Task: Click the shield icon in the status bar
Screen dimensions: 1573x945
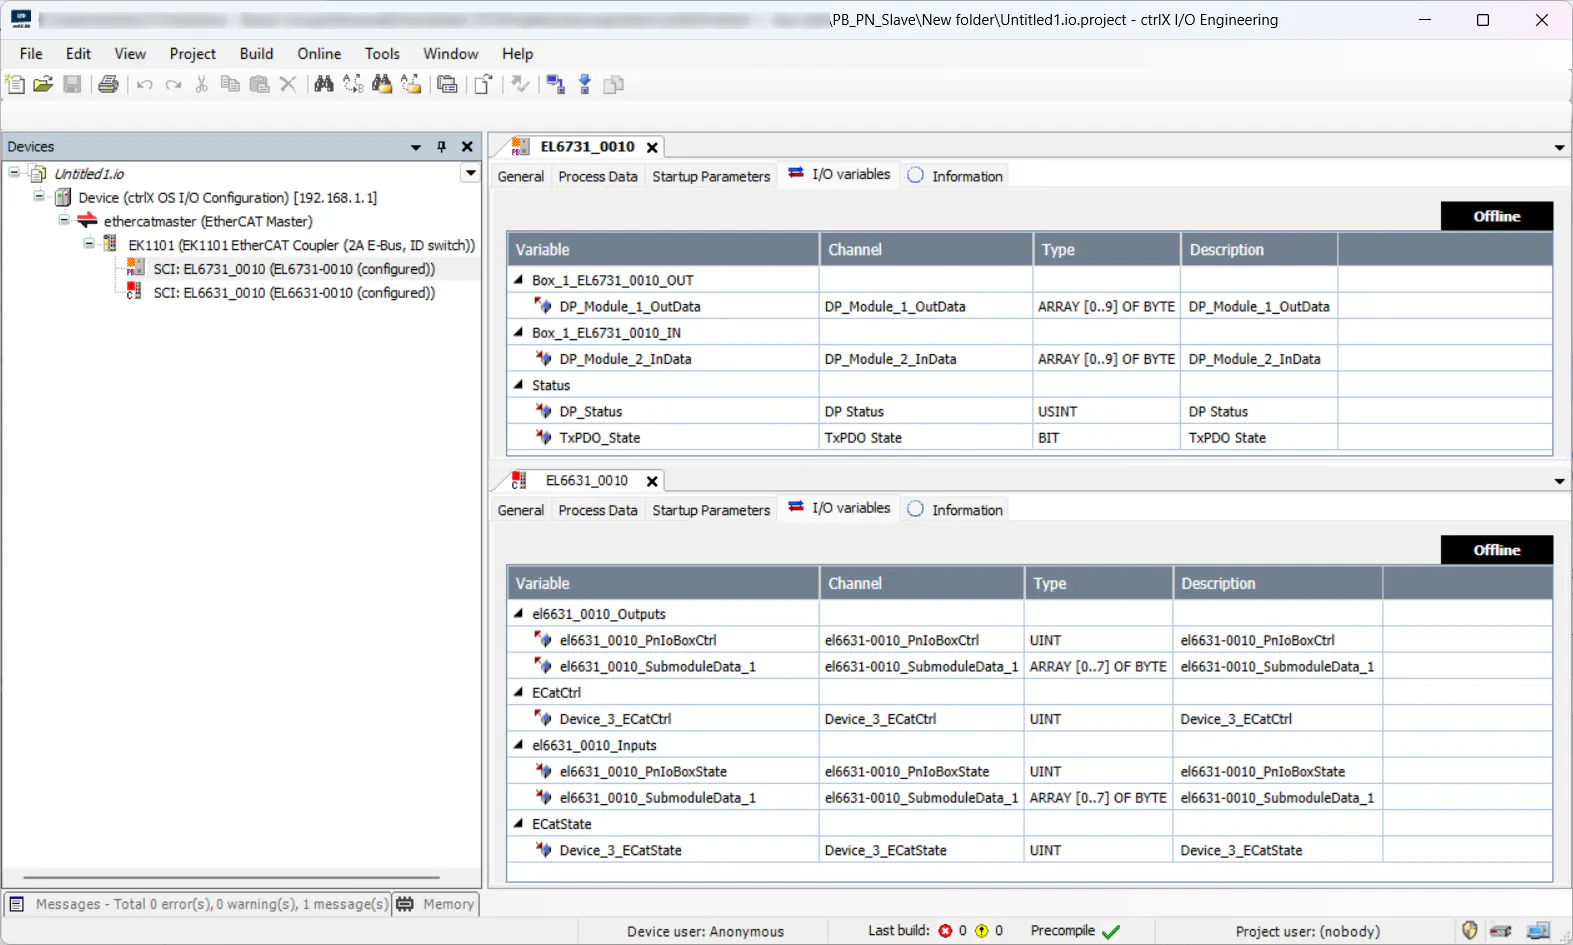Action: click(1469, 930)
